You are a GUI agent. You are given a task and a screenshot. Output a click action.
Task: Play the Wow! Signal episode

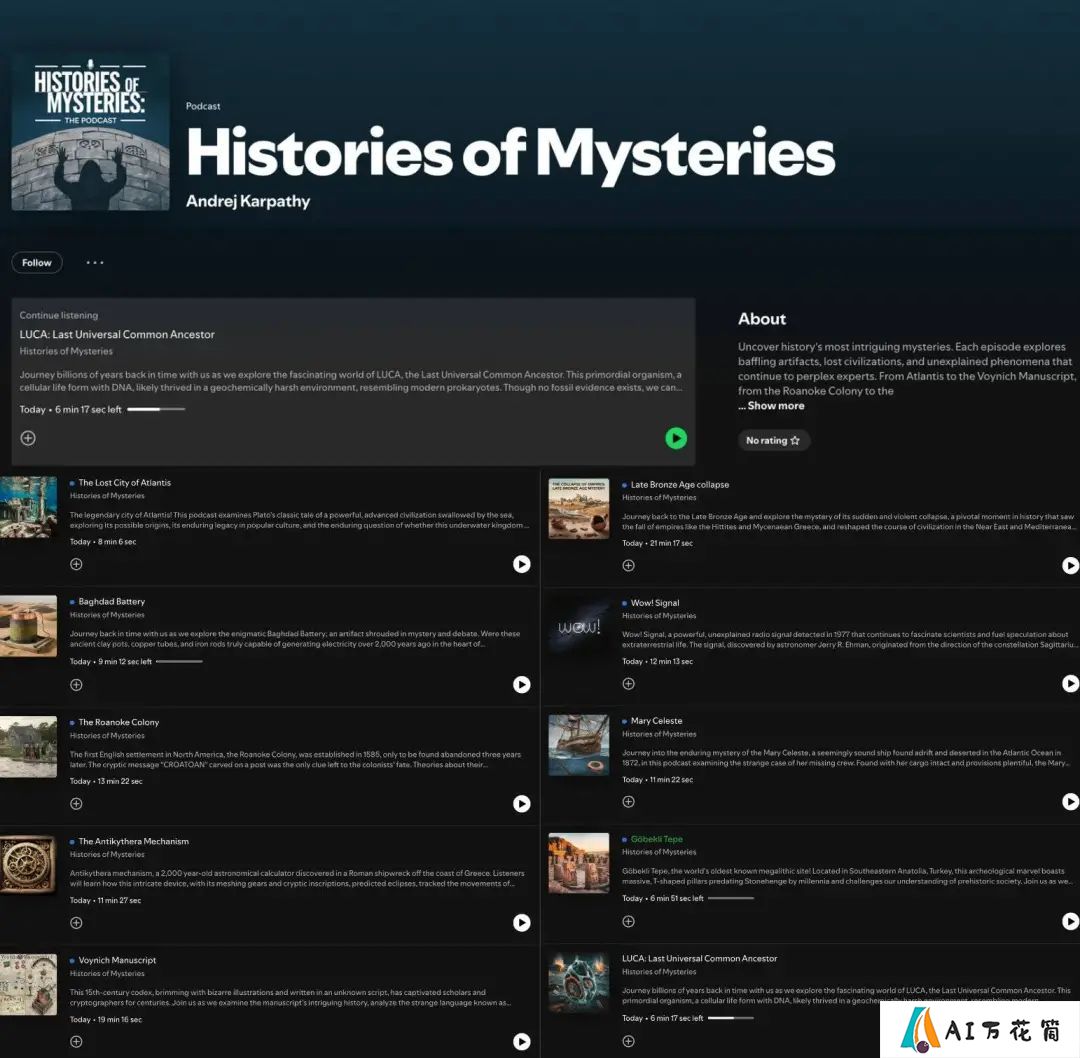click(x=1070, y=683)
